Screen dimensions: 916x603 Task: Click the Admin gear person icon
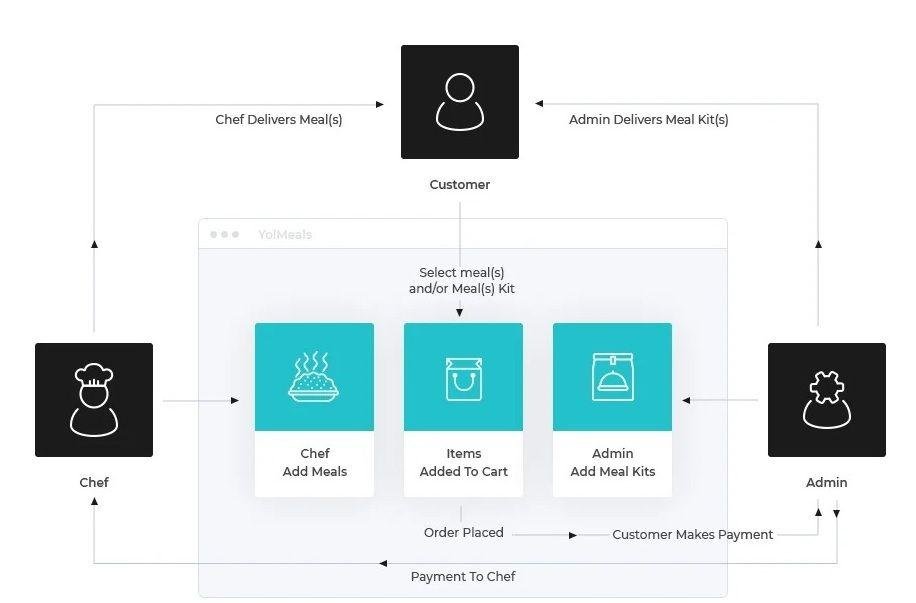[826, 400]
